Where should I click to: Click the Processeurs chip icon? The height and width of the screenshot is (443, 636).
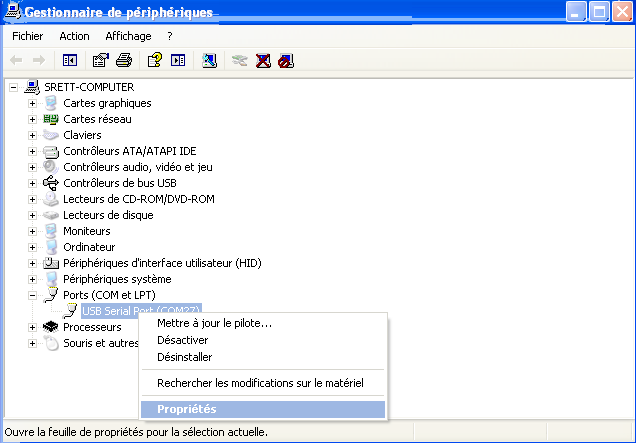[x=51, y=327]
